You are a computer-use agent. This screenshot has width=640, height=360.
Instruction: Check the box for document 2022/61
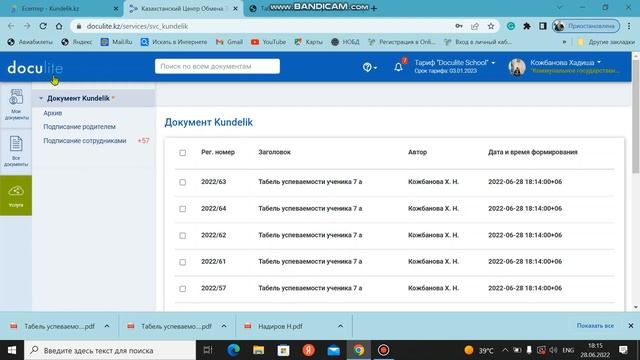coord(182,262)
